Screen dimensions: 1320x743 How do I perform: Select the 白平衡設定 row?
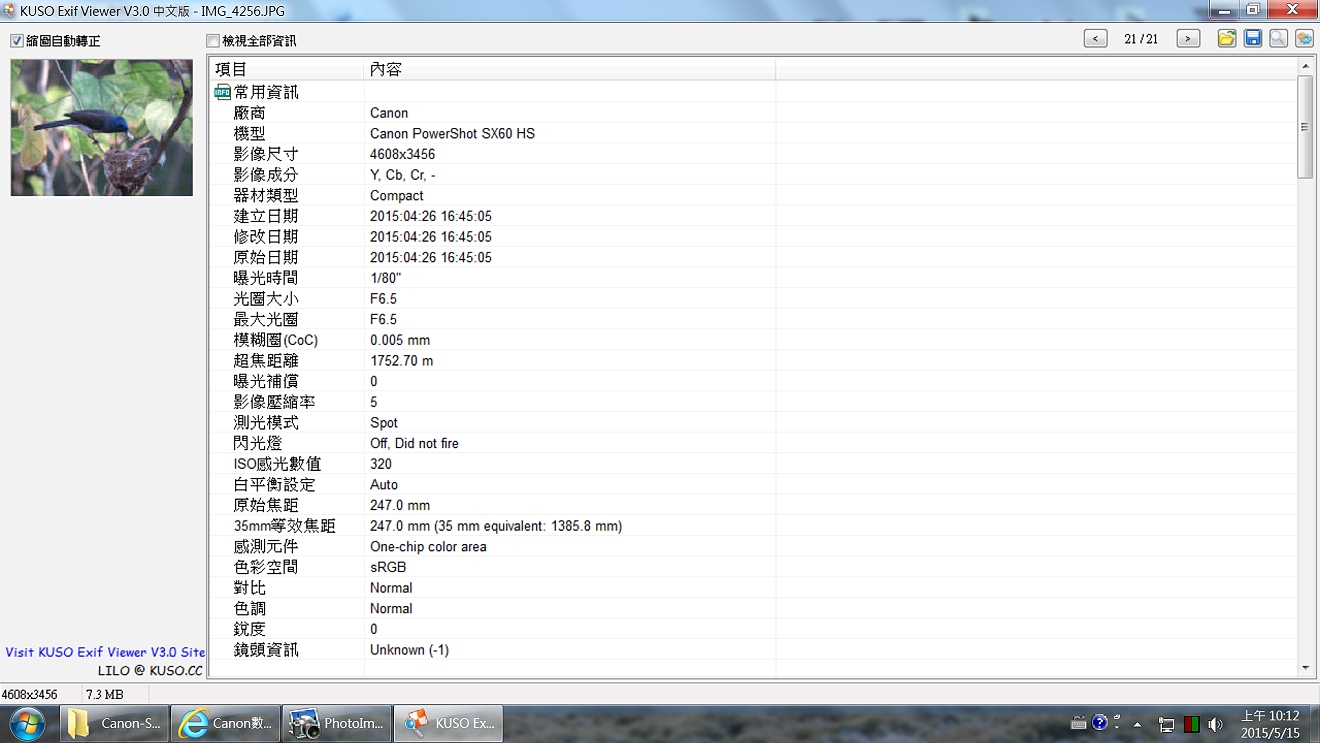click(x=753, y=485)
